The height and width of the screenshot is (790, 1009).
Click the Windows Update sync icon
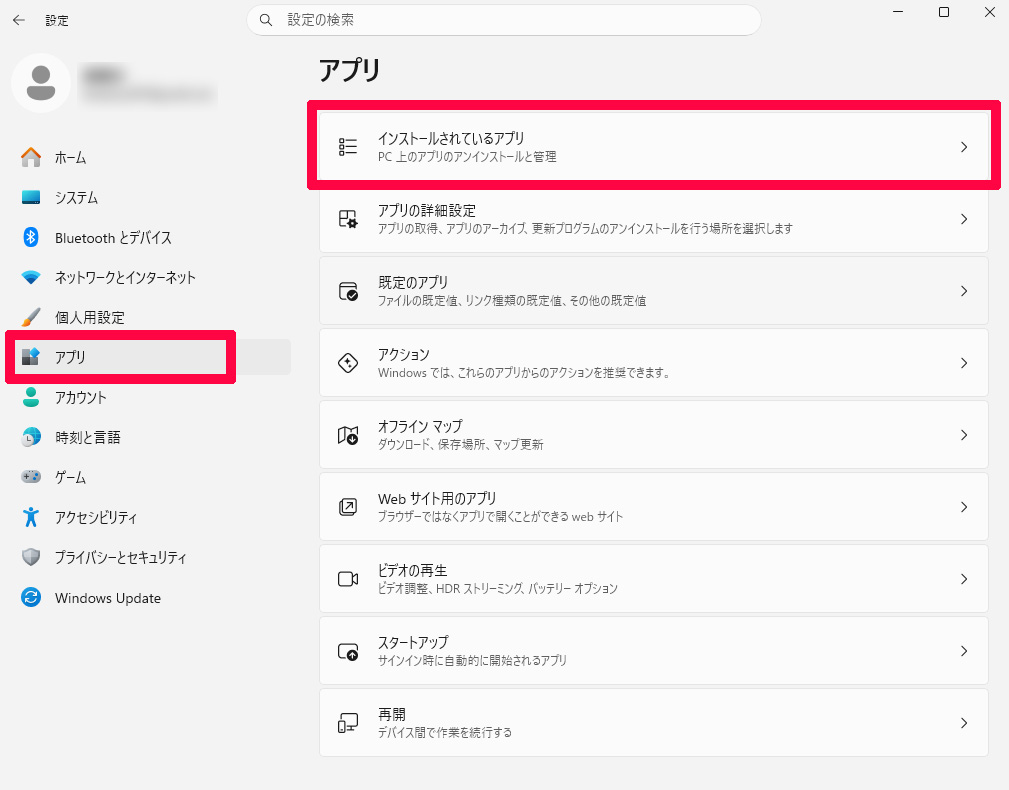[31, 598]
